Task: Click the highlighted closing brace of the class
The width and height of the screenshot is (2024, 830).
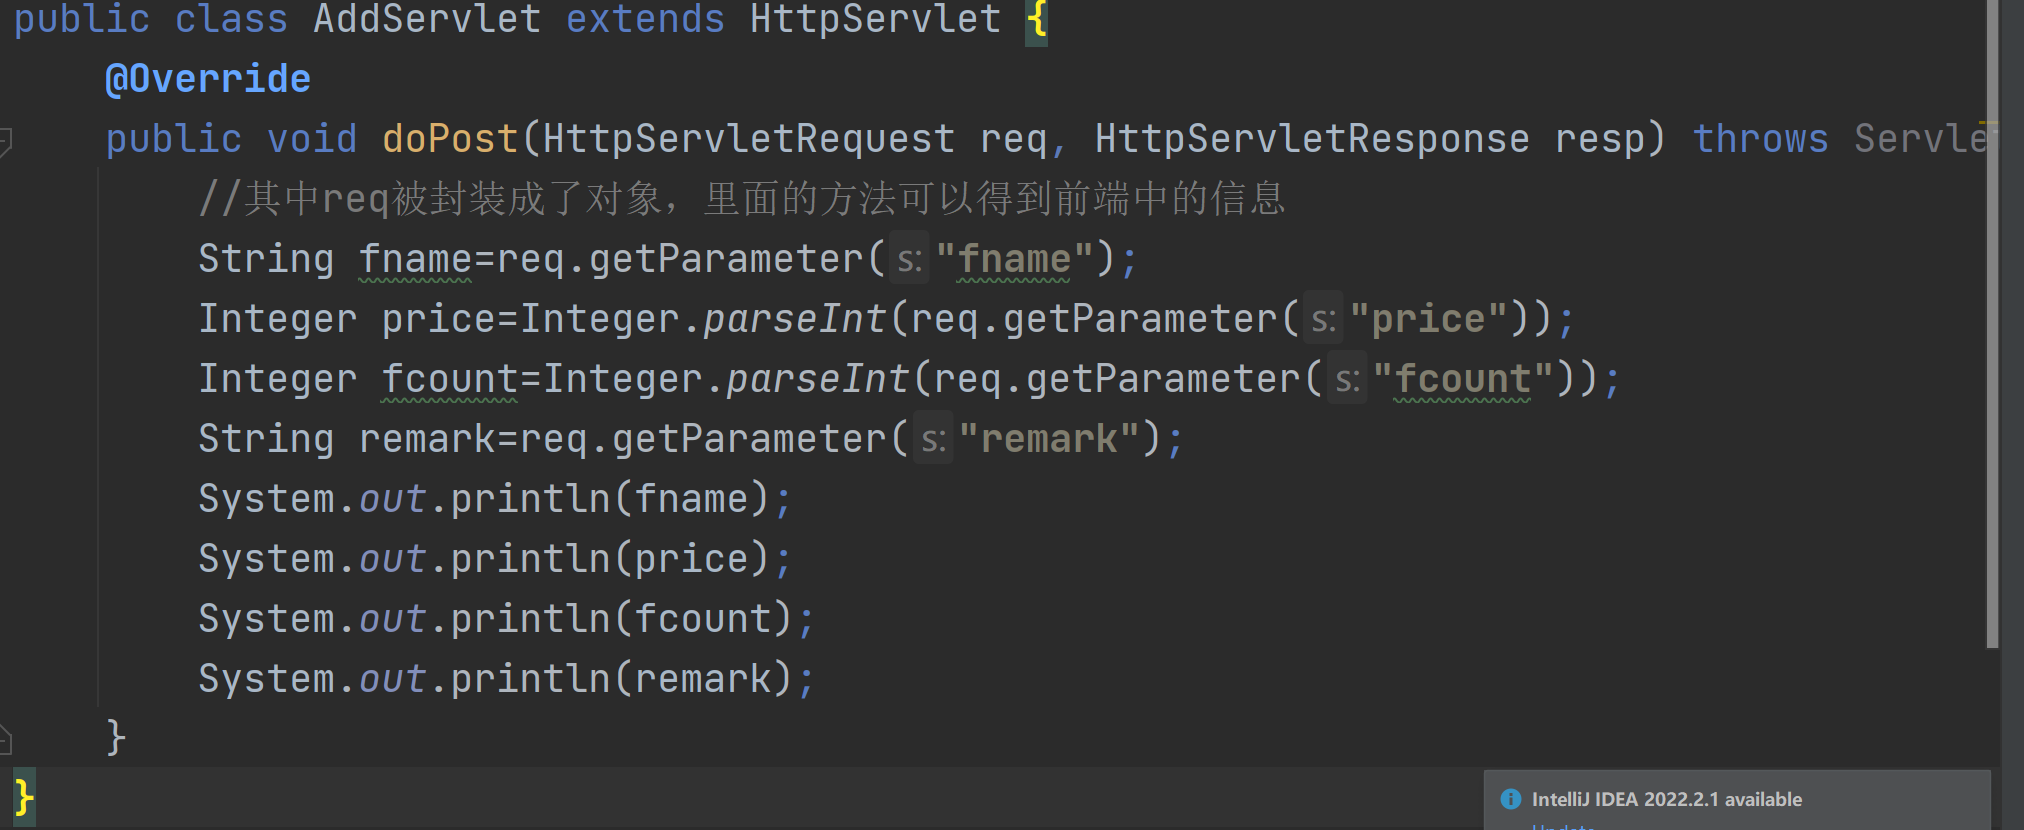Action: coord(24,797)
